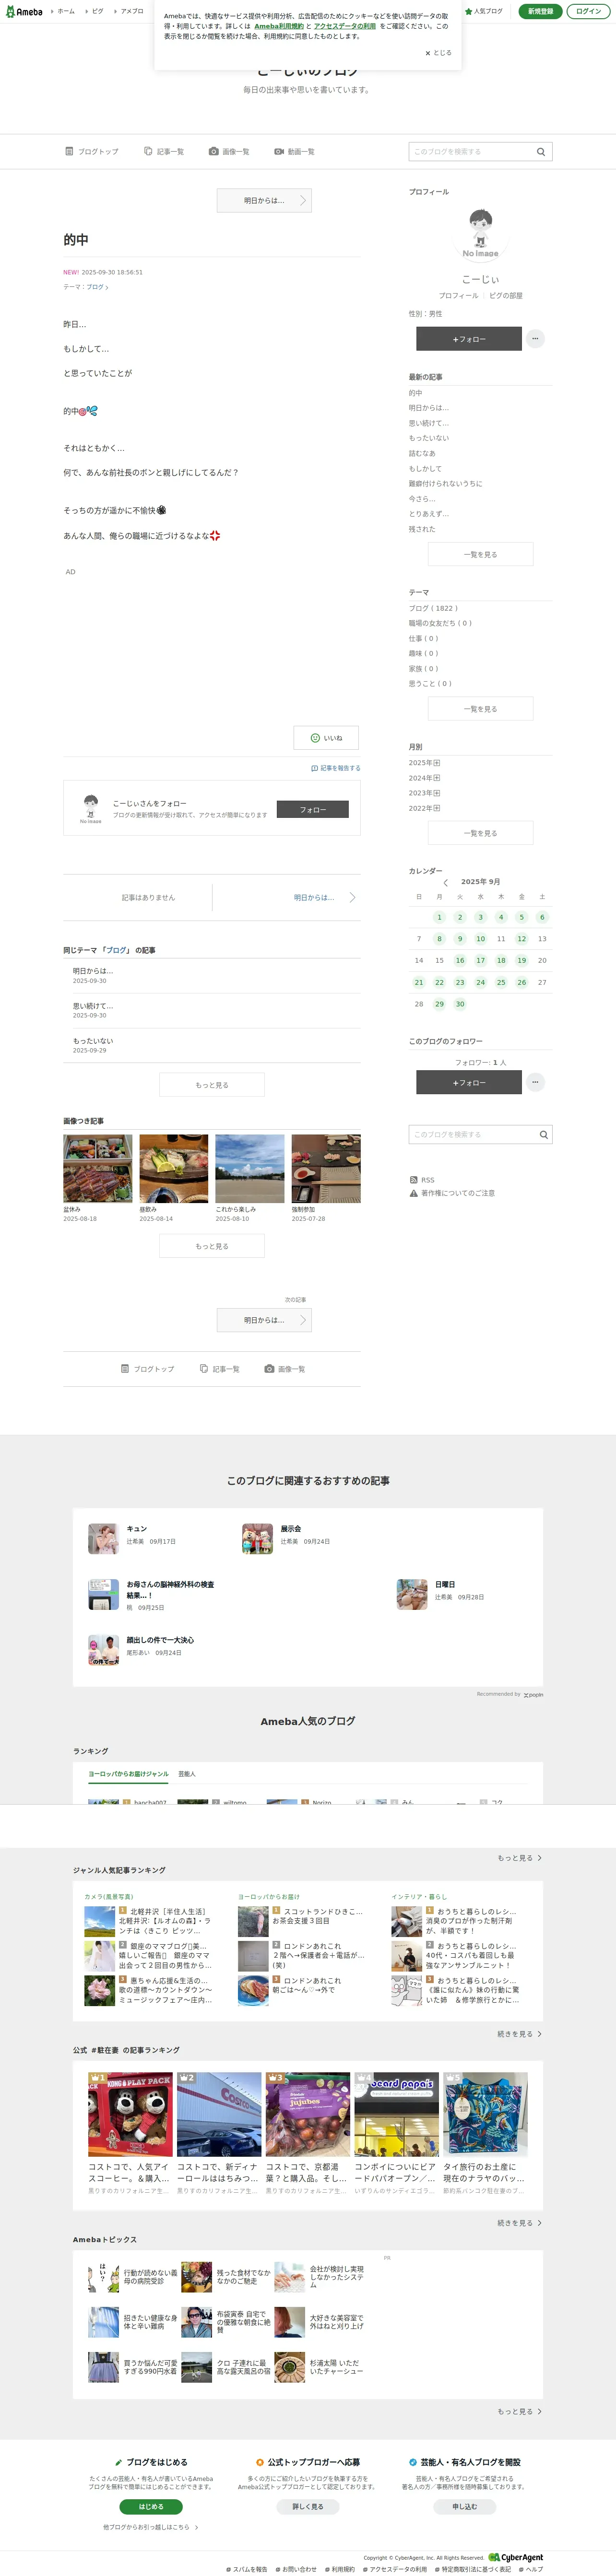
Task: Click もっと見る under the same-theme article list
Action: click(x=212, y=1084)
